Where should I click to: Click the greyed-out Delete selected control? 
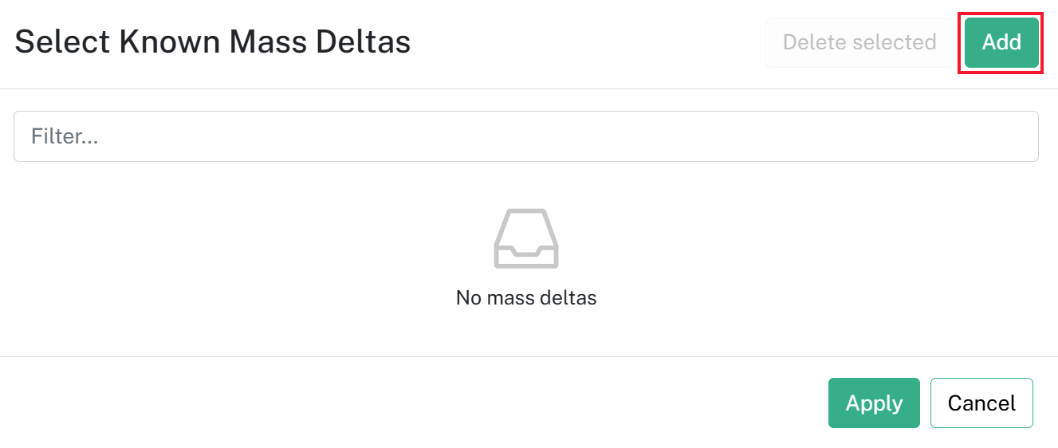tap(859, 43)
